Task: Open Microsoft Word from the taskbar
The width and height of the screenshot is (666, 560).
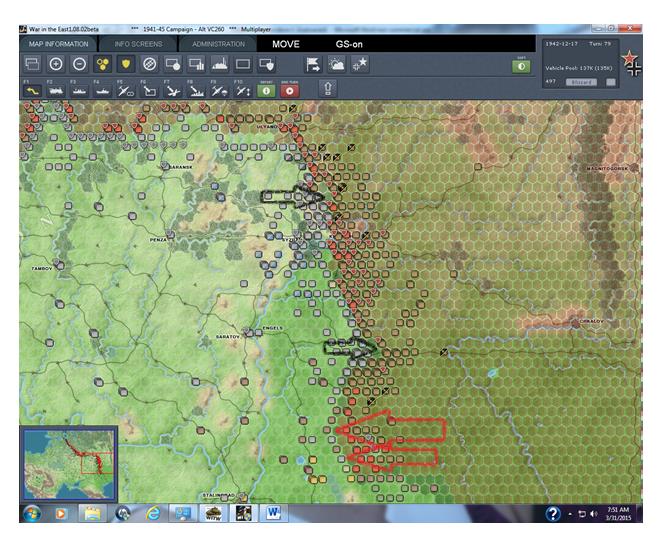Action: pyautogui.click(x=274, y=513)
